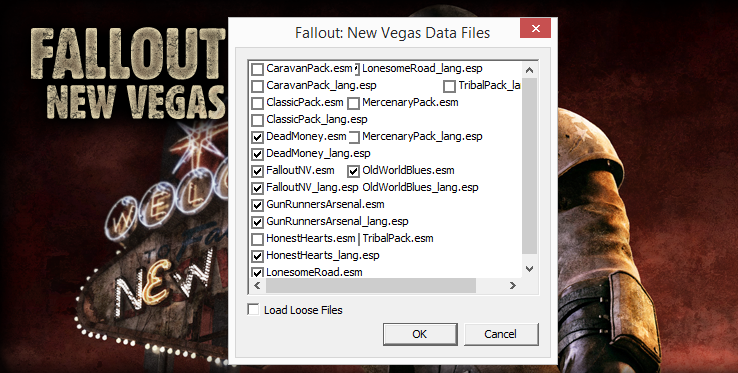Tick the MercenaryPack.esm checkbox
The height and width of the screenshot is (373, 738).
click(353, 103)
